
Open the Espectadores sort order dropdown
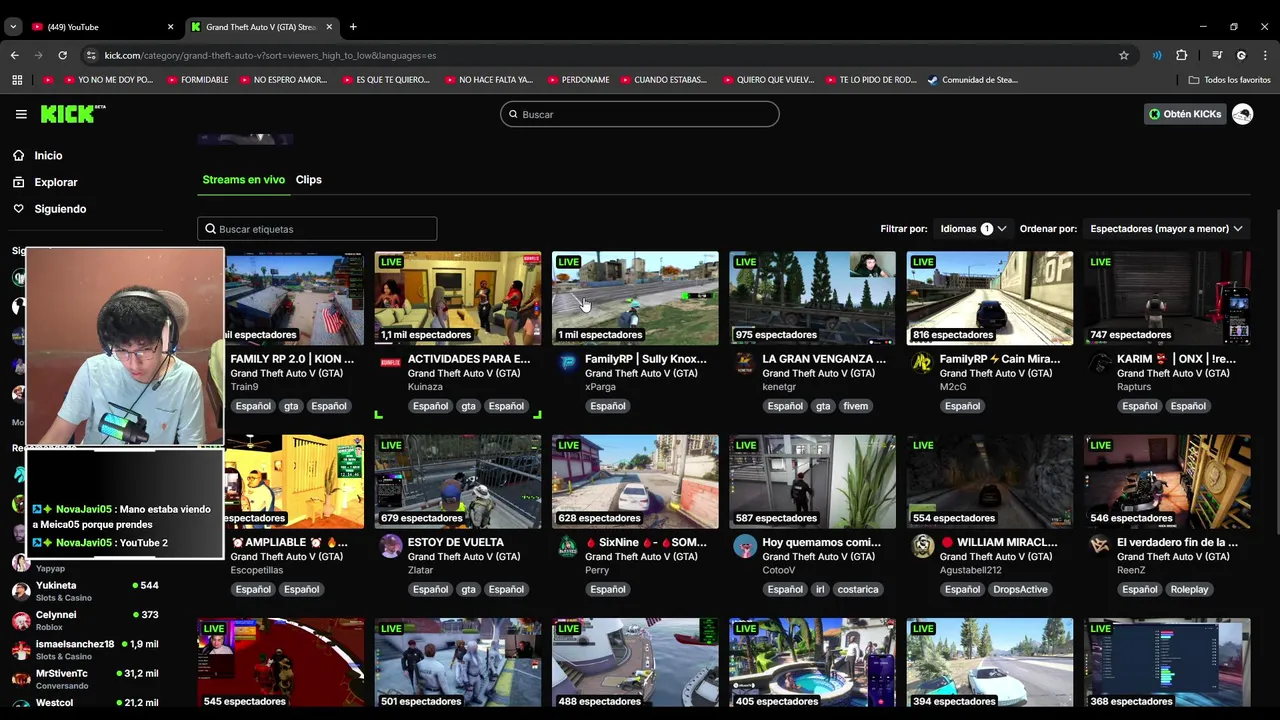pyautogui.click(x=1166, y=229)
